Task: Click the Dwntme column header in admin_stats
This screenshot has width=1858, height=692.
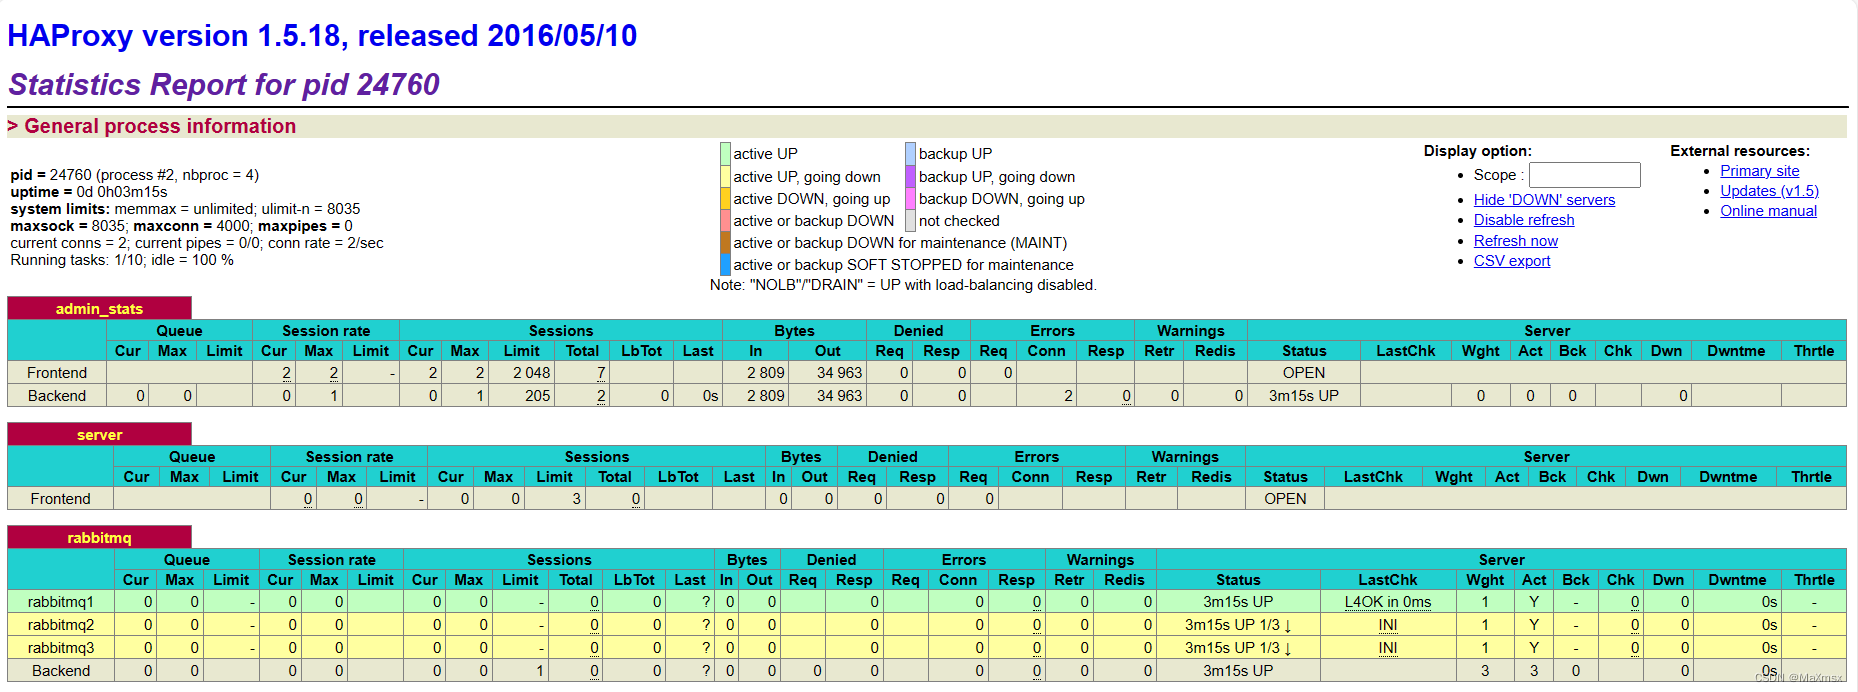Action: 1736,351
